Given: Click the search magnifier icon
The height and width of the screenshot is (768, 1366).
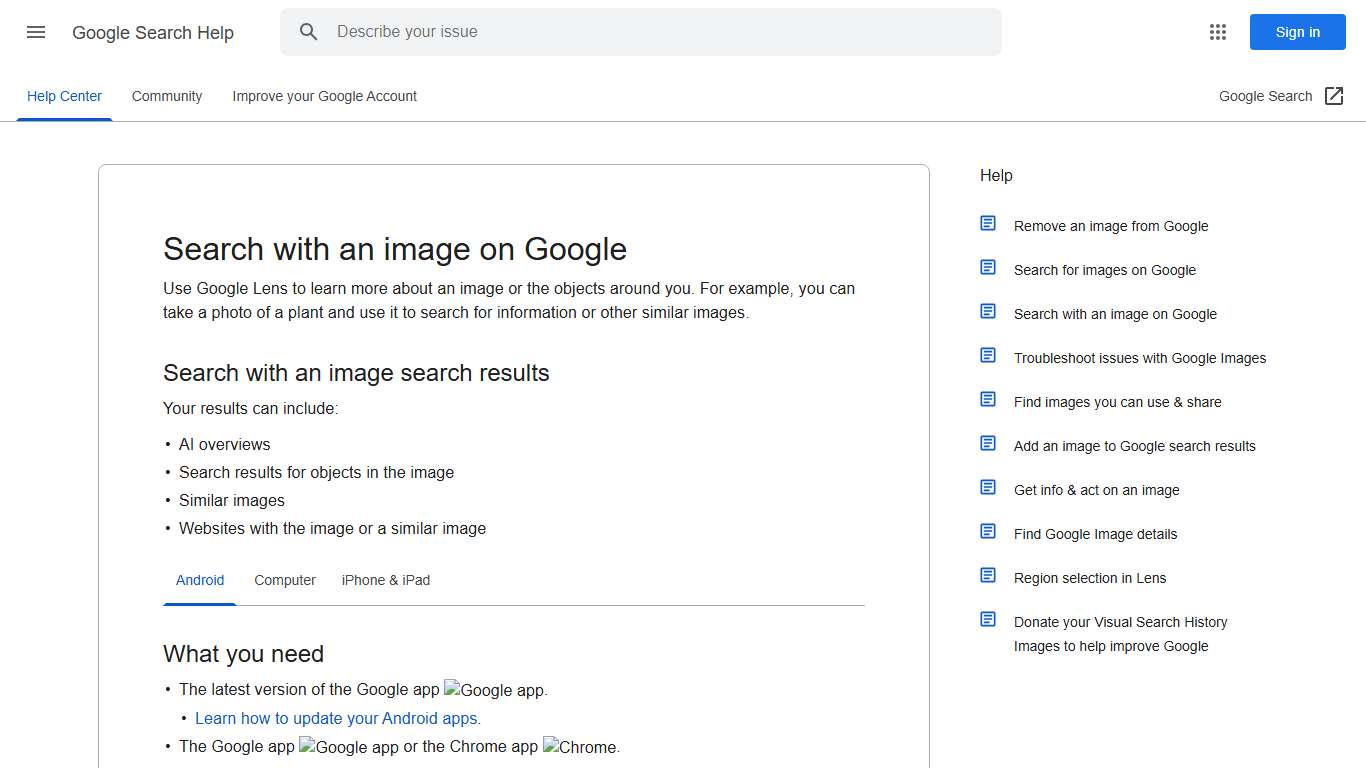Looking at the screenshot, I should tap(309, 31).
